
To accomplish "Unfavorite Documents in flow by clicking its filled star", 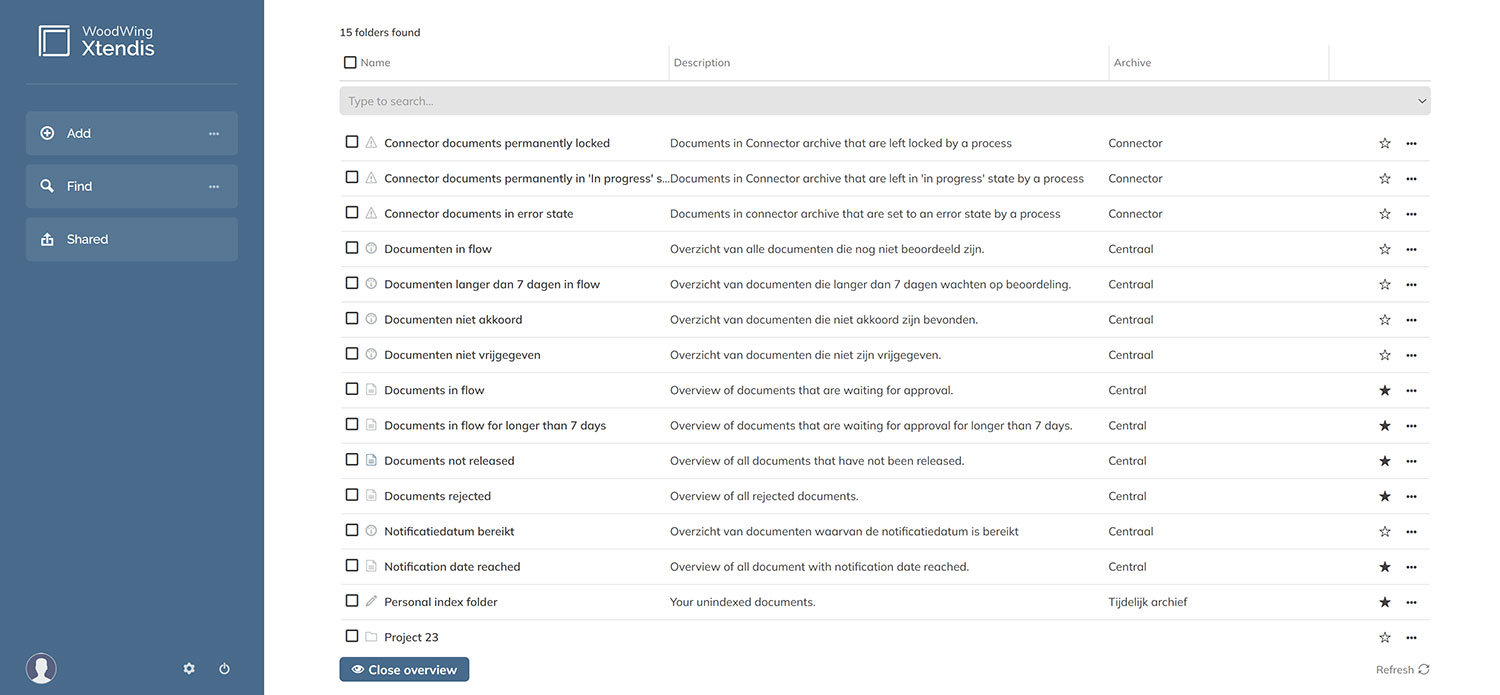I will [1384, 389].
